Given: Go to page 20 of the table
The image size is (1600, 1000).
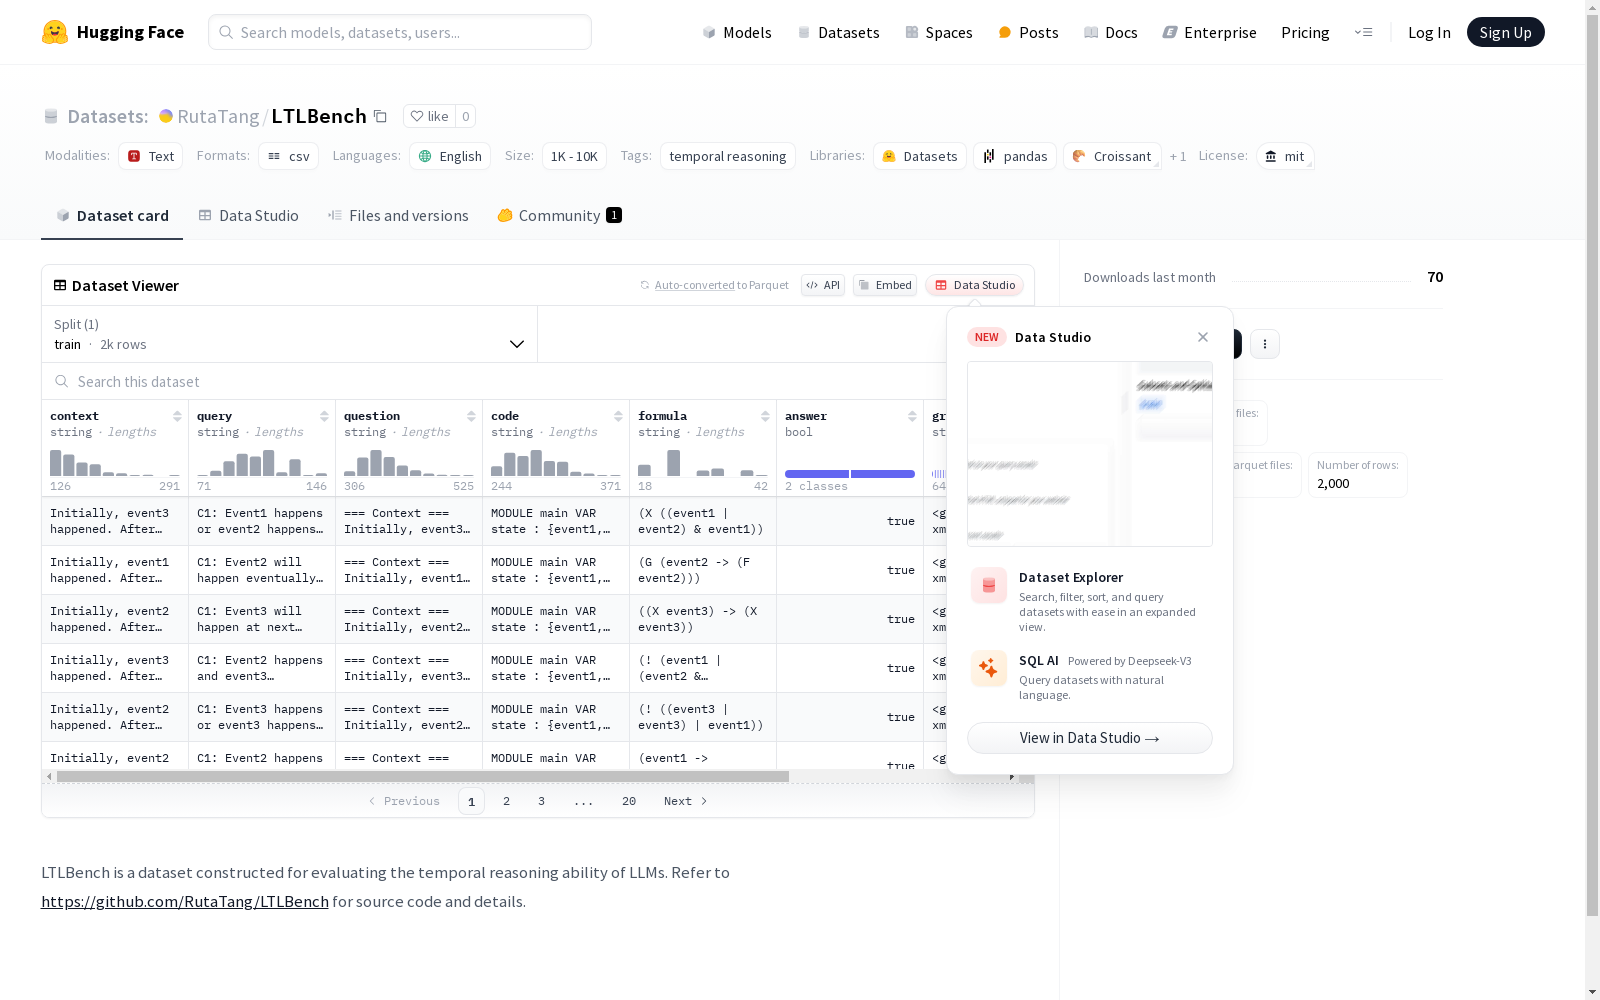Looking at the screenshot, I should coord(629,801).
